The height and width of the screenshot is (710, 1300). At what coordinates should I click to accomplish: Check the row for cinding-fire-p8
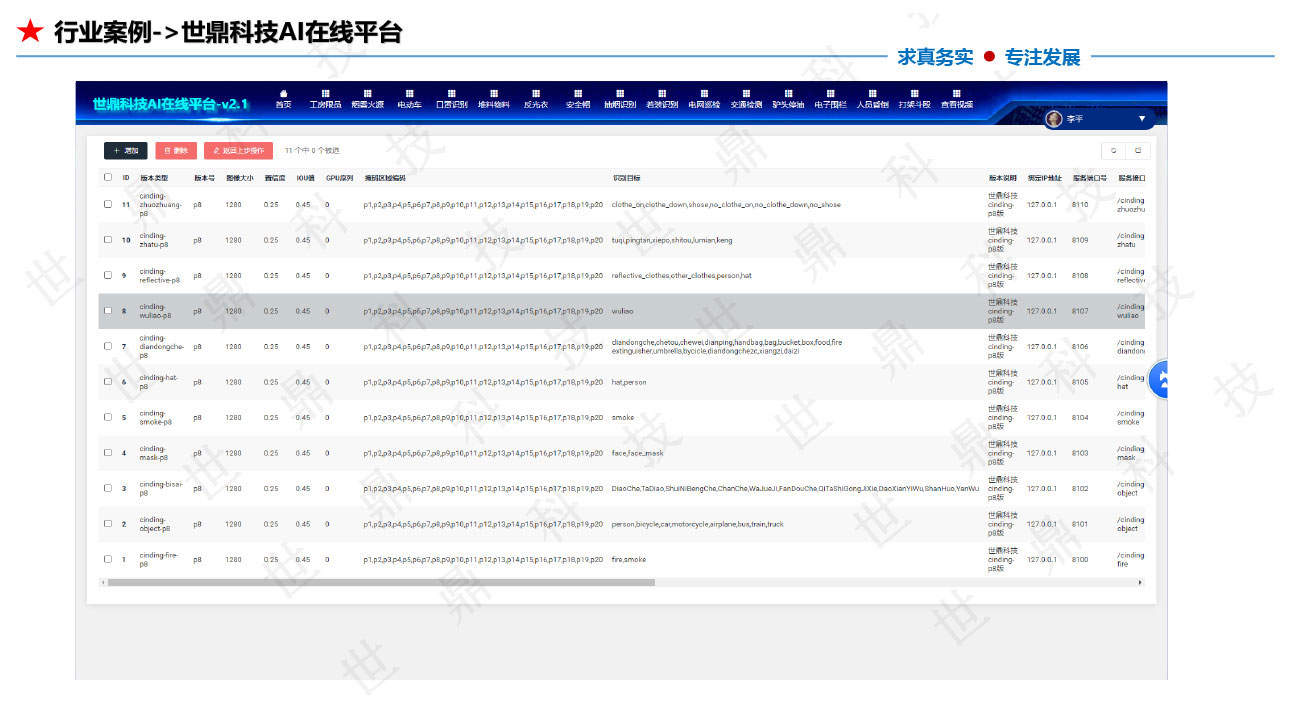click(107, 559)
